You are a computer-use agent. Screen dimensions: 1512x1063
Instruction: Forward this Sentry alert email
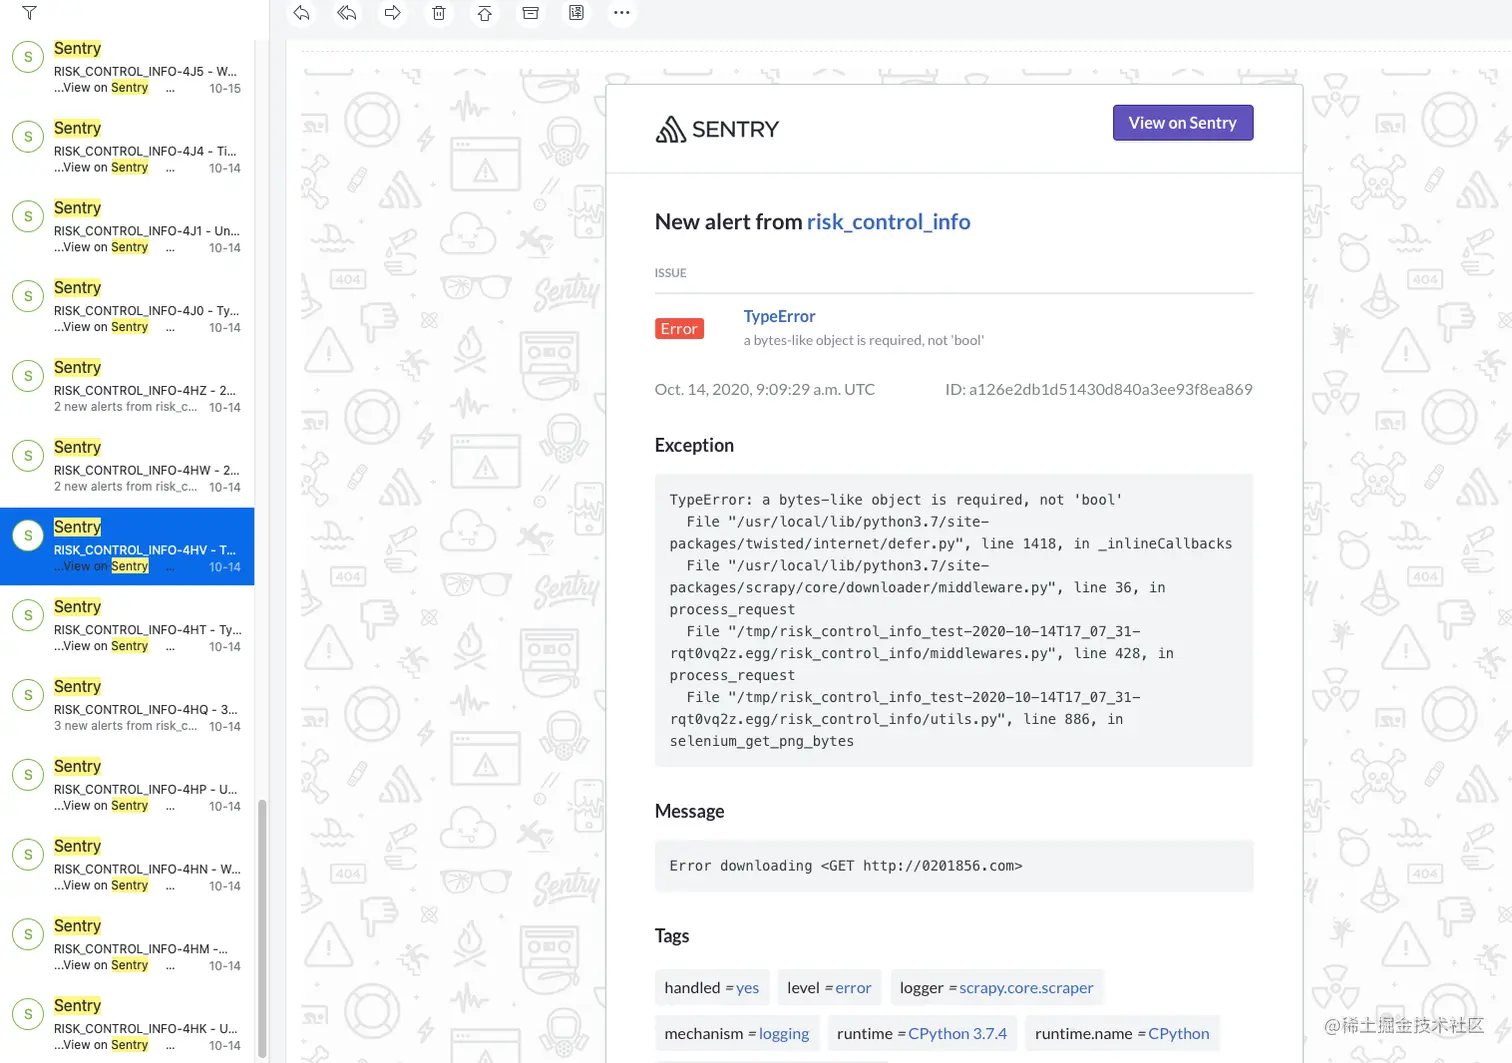click(393, 13)
